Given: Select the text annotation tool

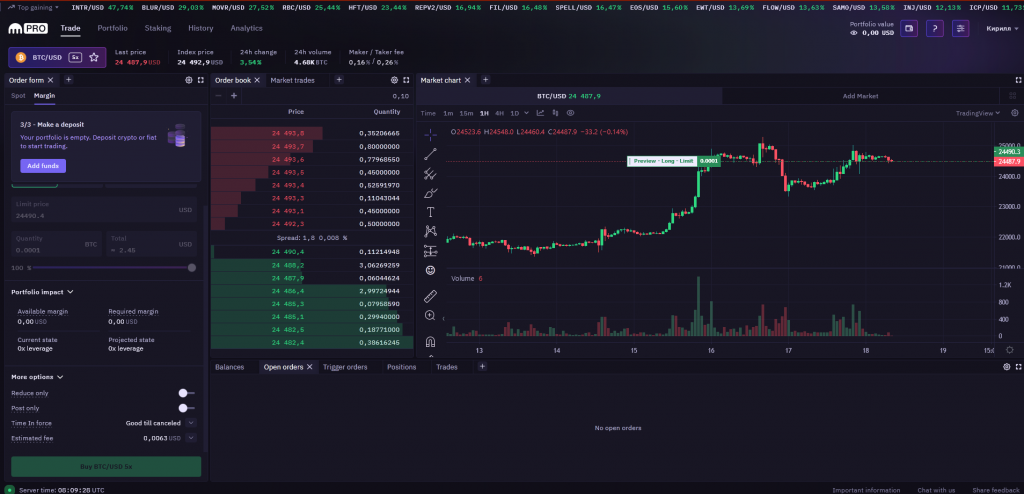Looking at the screenshot, I should 430,212.
